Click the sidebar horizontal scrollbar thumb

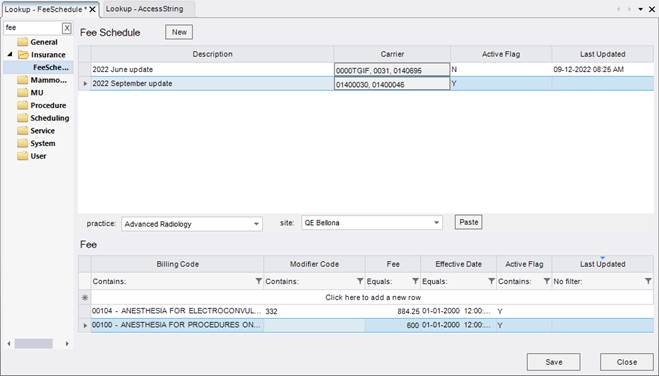coord(34,344)
